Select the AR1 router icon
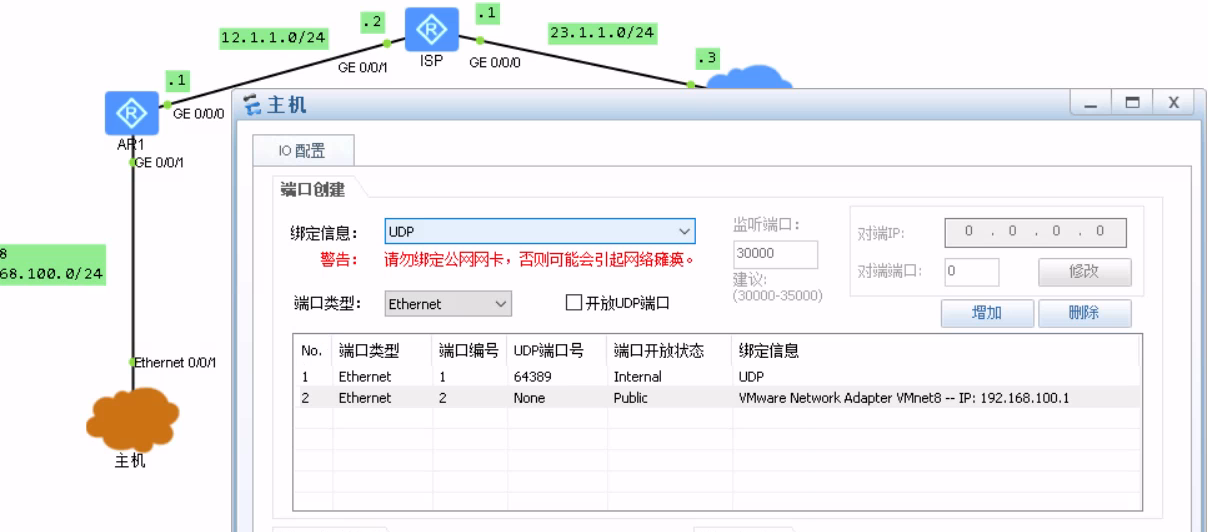Screen dimensions: 1208x532 (x=130, y=113)
